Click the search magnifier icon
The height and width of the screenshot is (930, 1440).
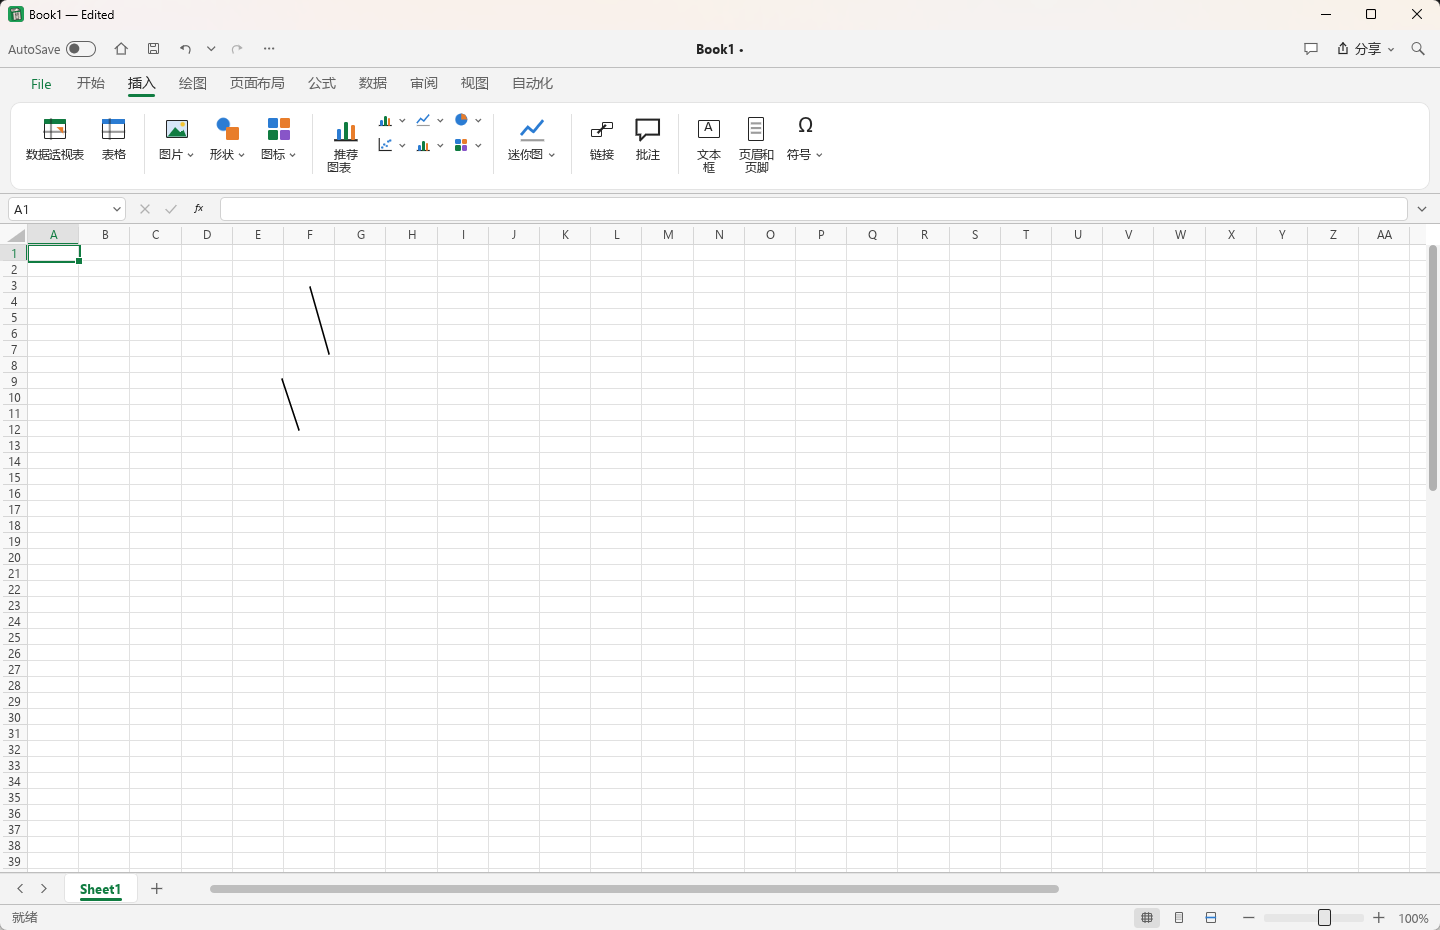(1418, 49)
